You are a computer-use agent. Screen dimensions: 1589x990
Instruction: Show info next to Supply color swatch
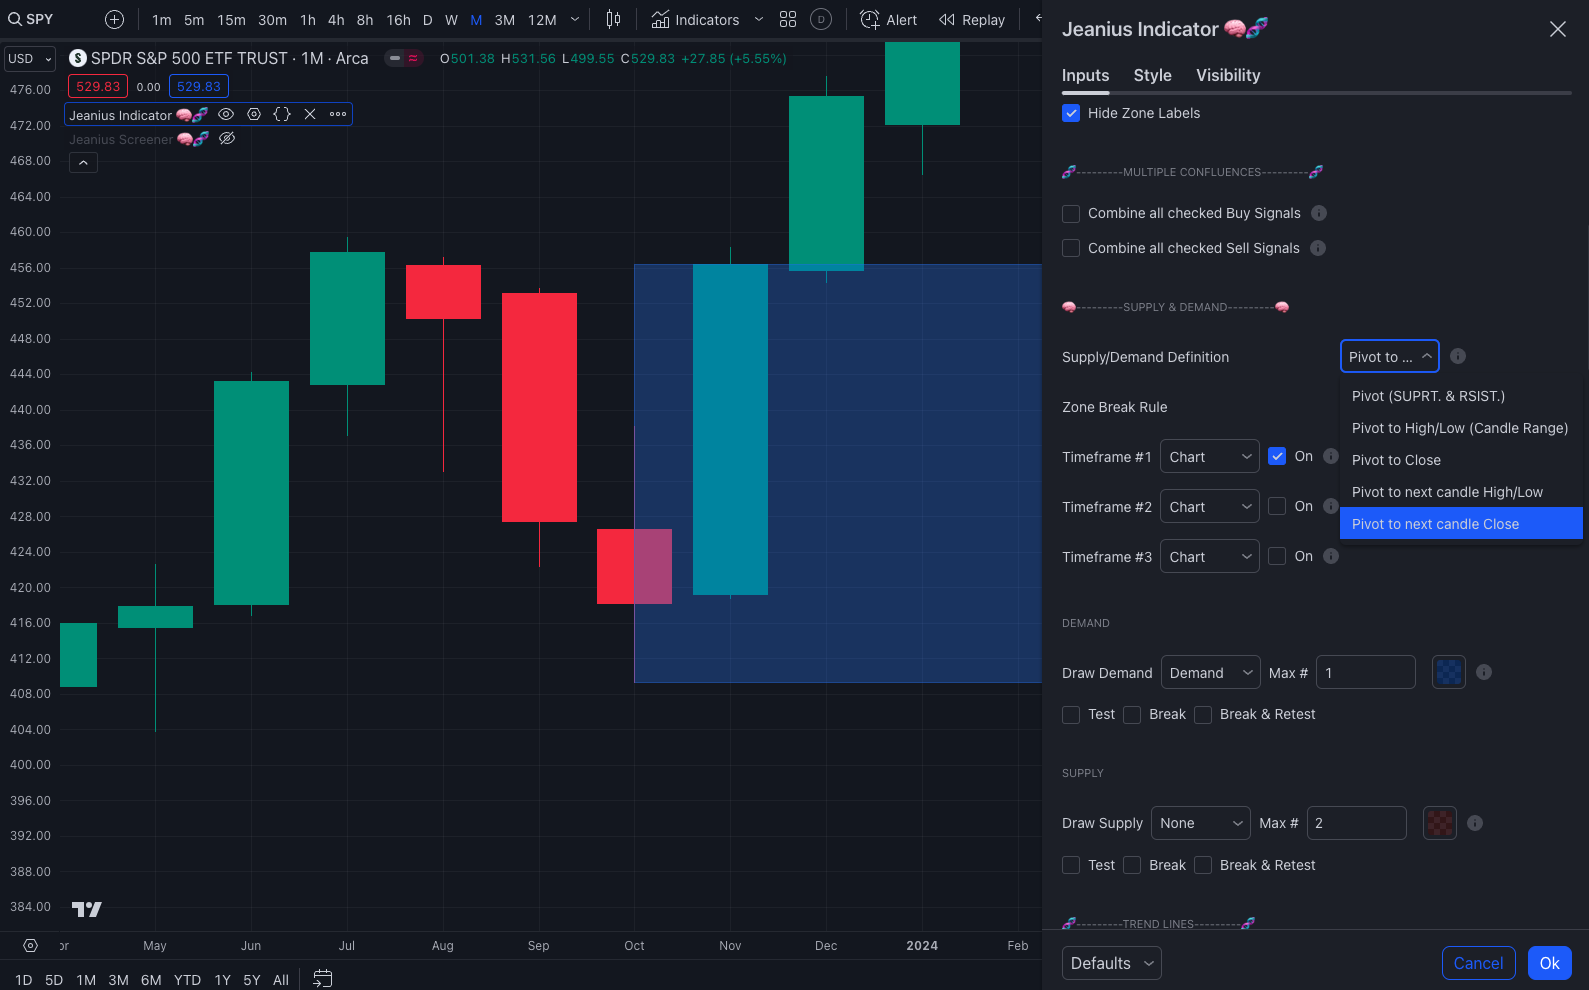click(1475, 823)
